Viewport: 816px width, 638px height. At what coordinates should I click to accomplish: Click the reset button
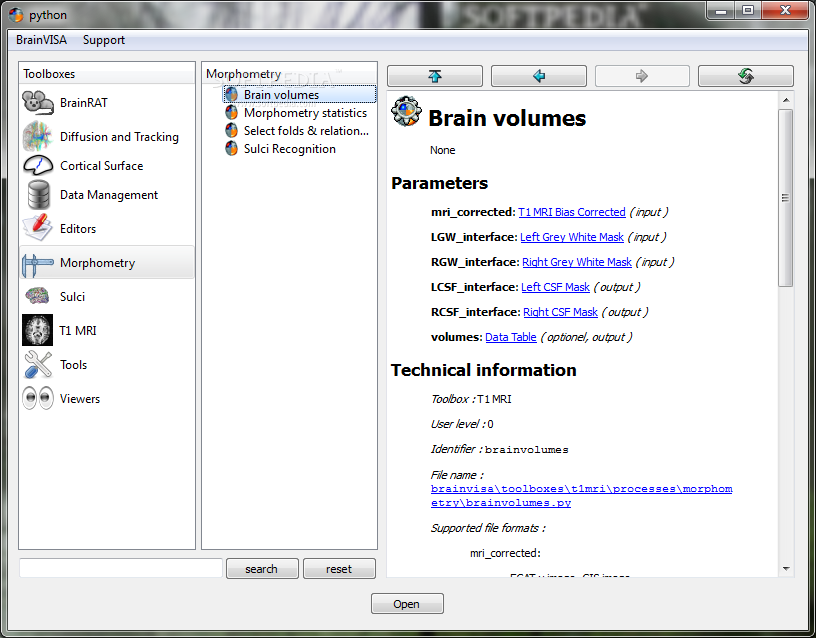[x=339, y=569]
